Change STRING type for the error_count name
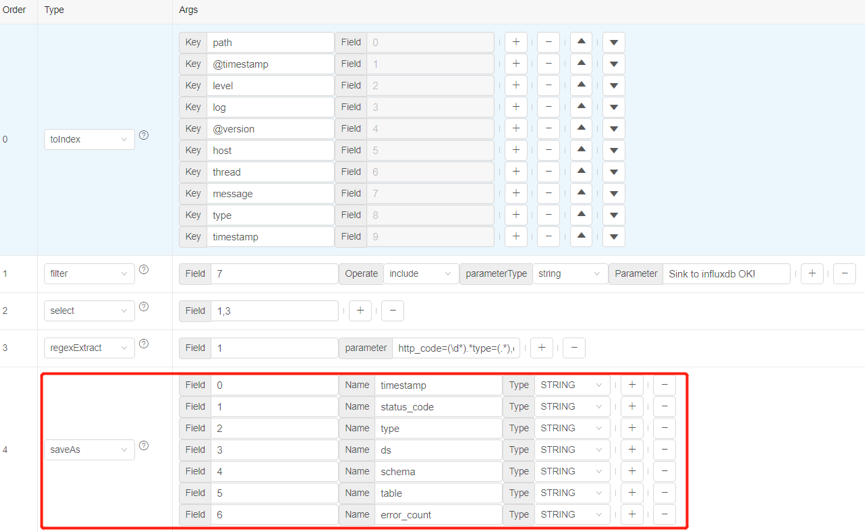 click(572, 514)
